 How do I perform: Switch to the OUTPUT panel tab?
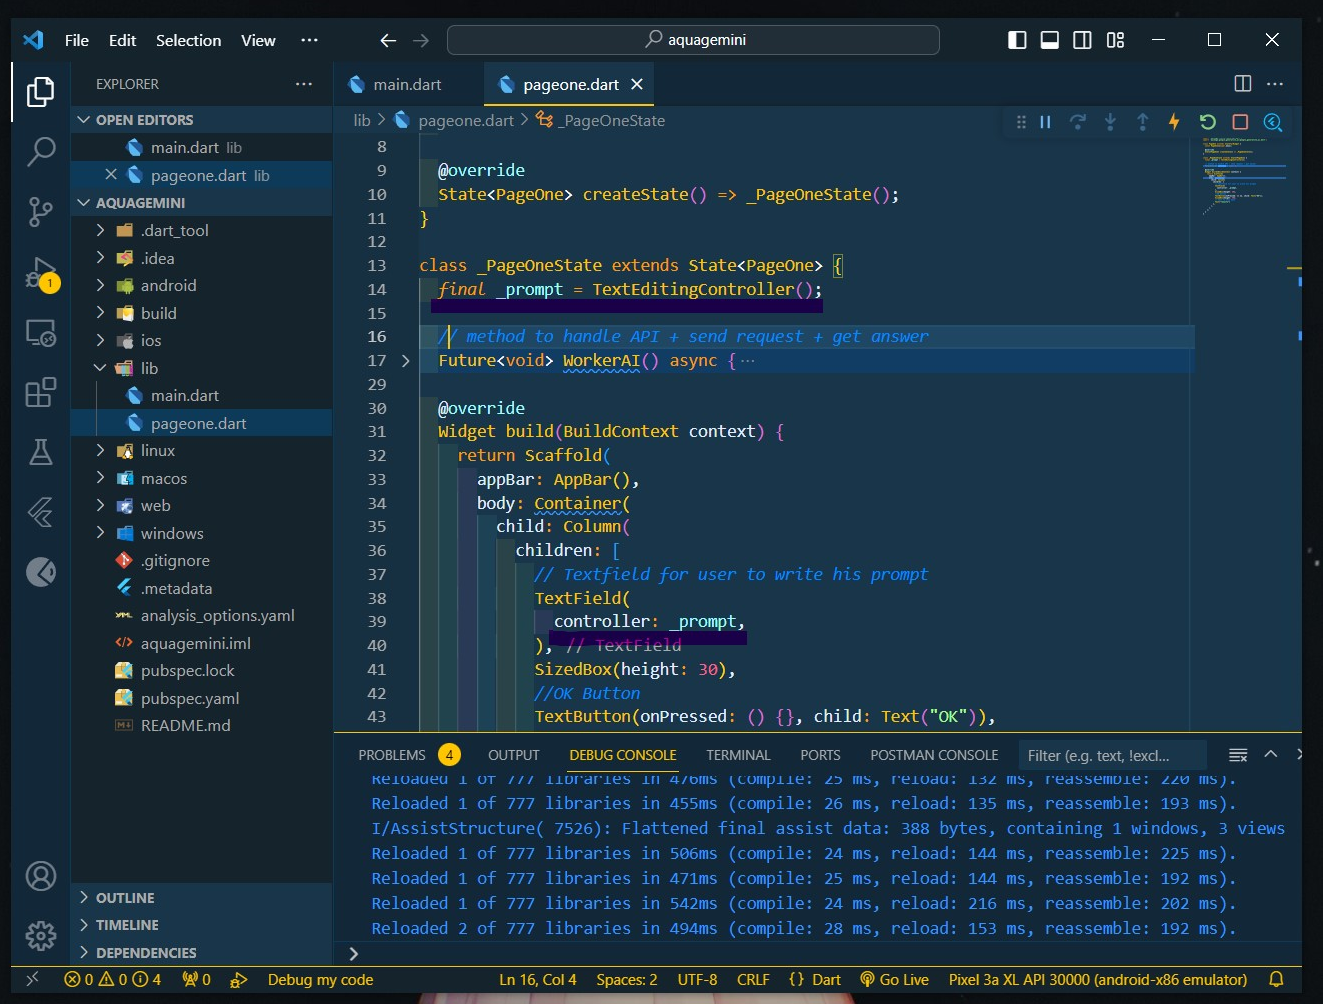[514, 755]
